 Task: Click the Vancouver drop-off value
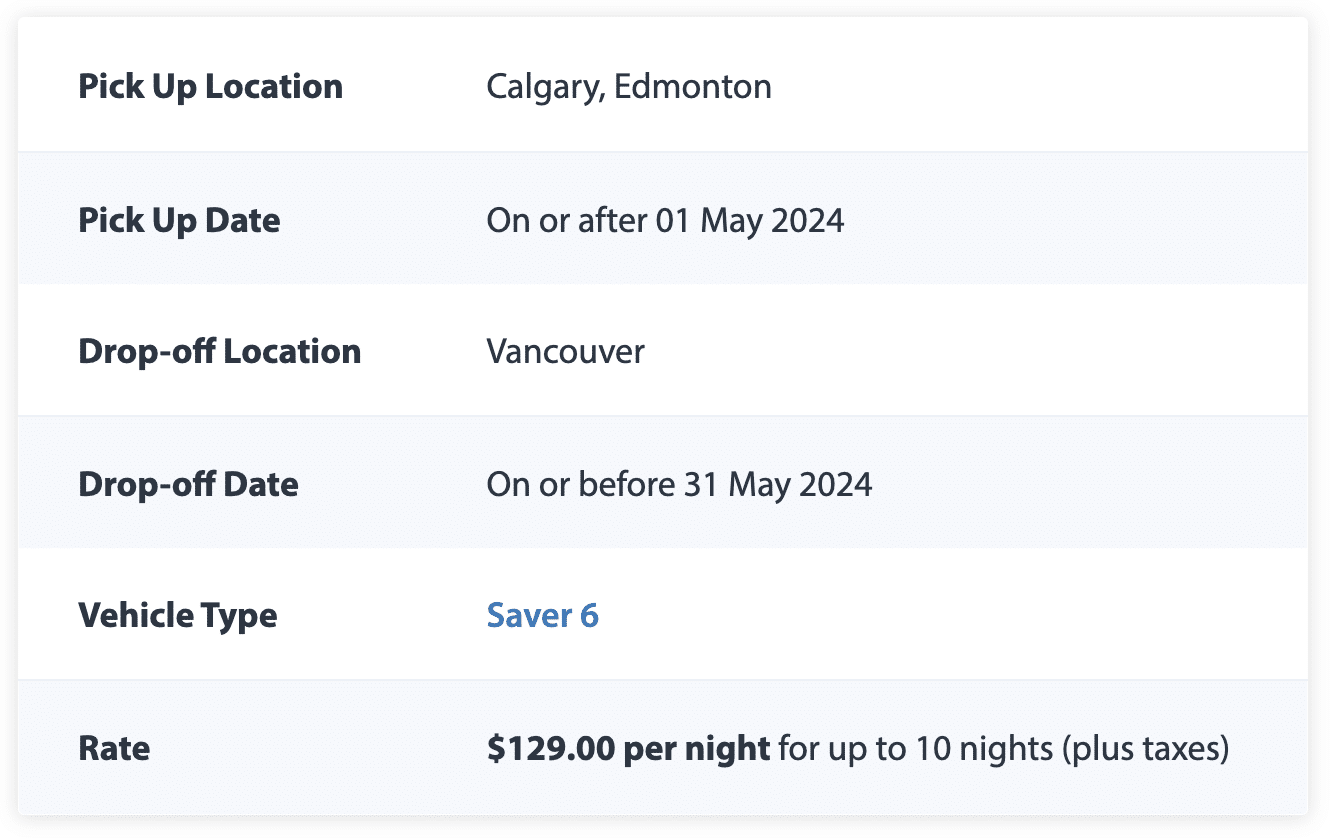[x=565, y=352]
